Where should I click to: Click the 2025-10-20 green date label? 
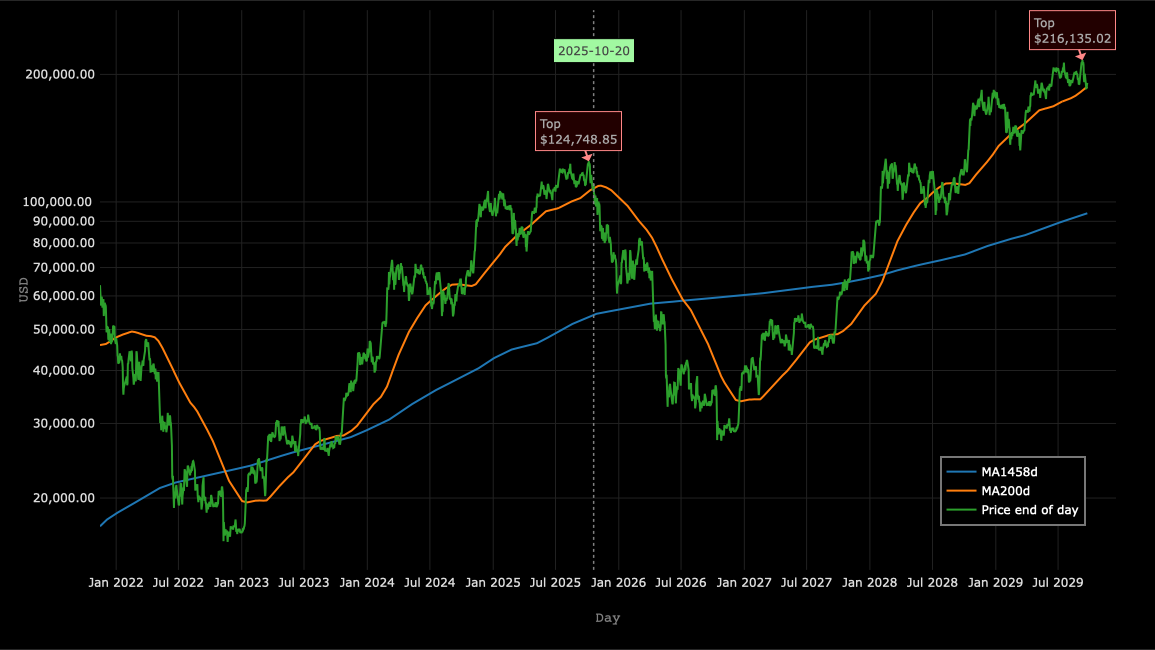[x=594, y=51]
